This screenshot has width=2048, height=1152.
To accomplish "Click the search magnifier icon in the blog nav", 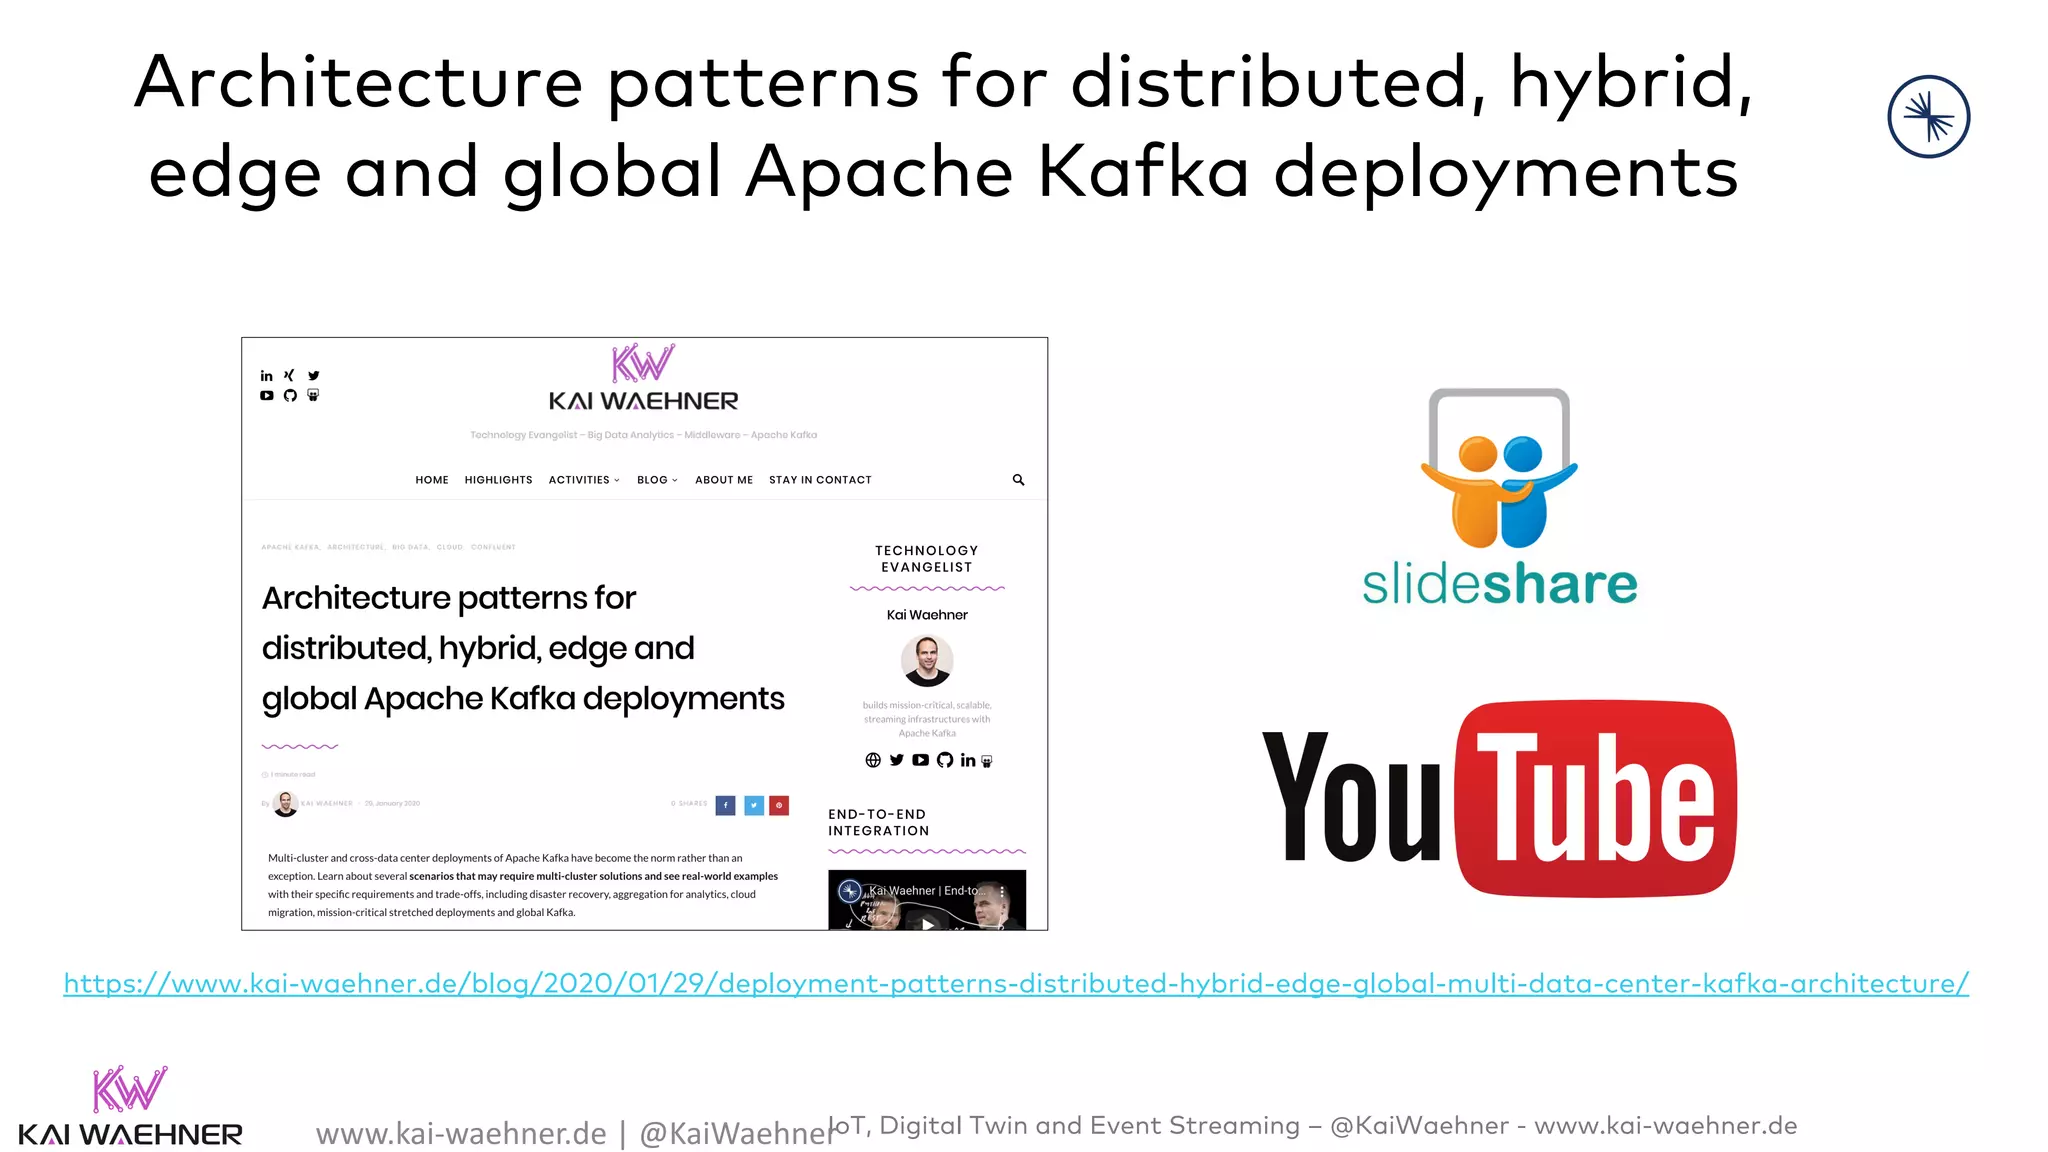I will pos(1018,480).
